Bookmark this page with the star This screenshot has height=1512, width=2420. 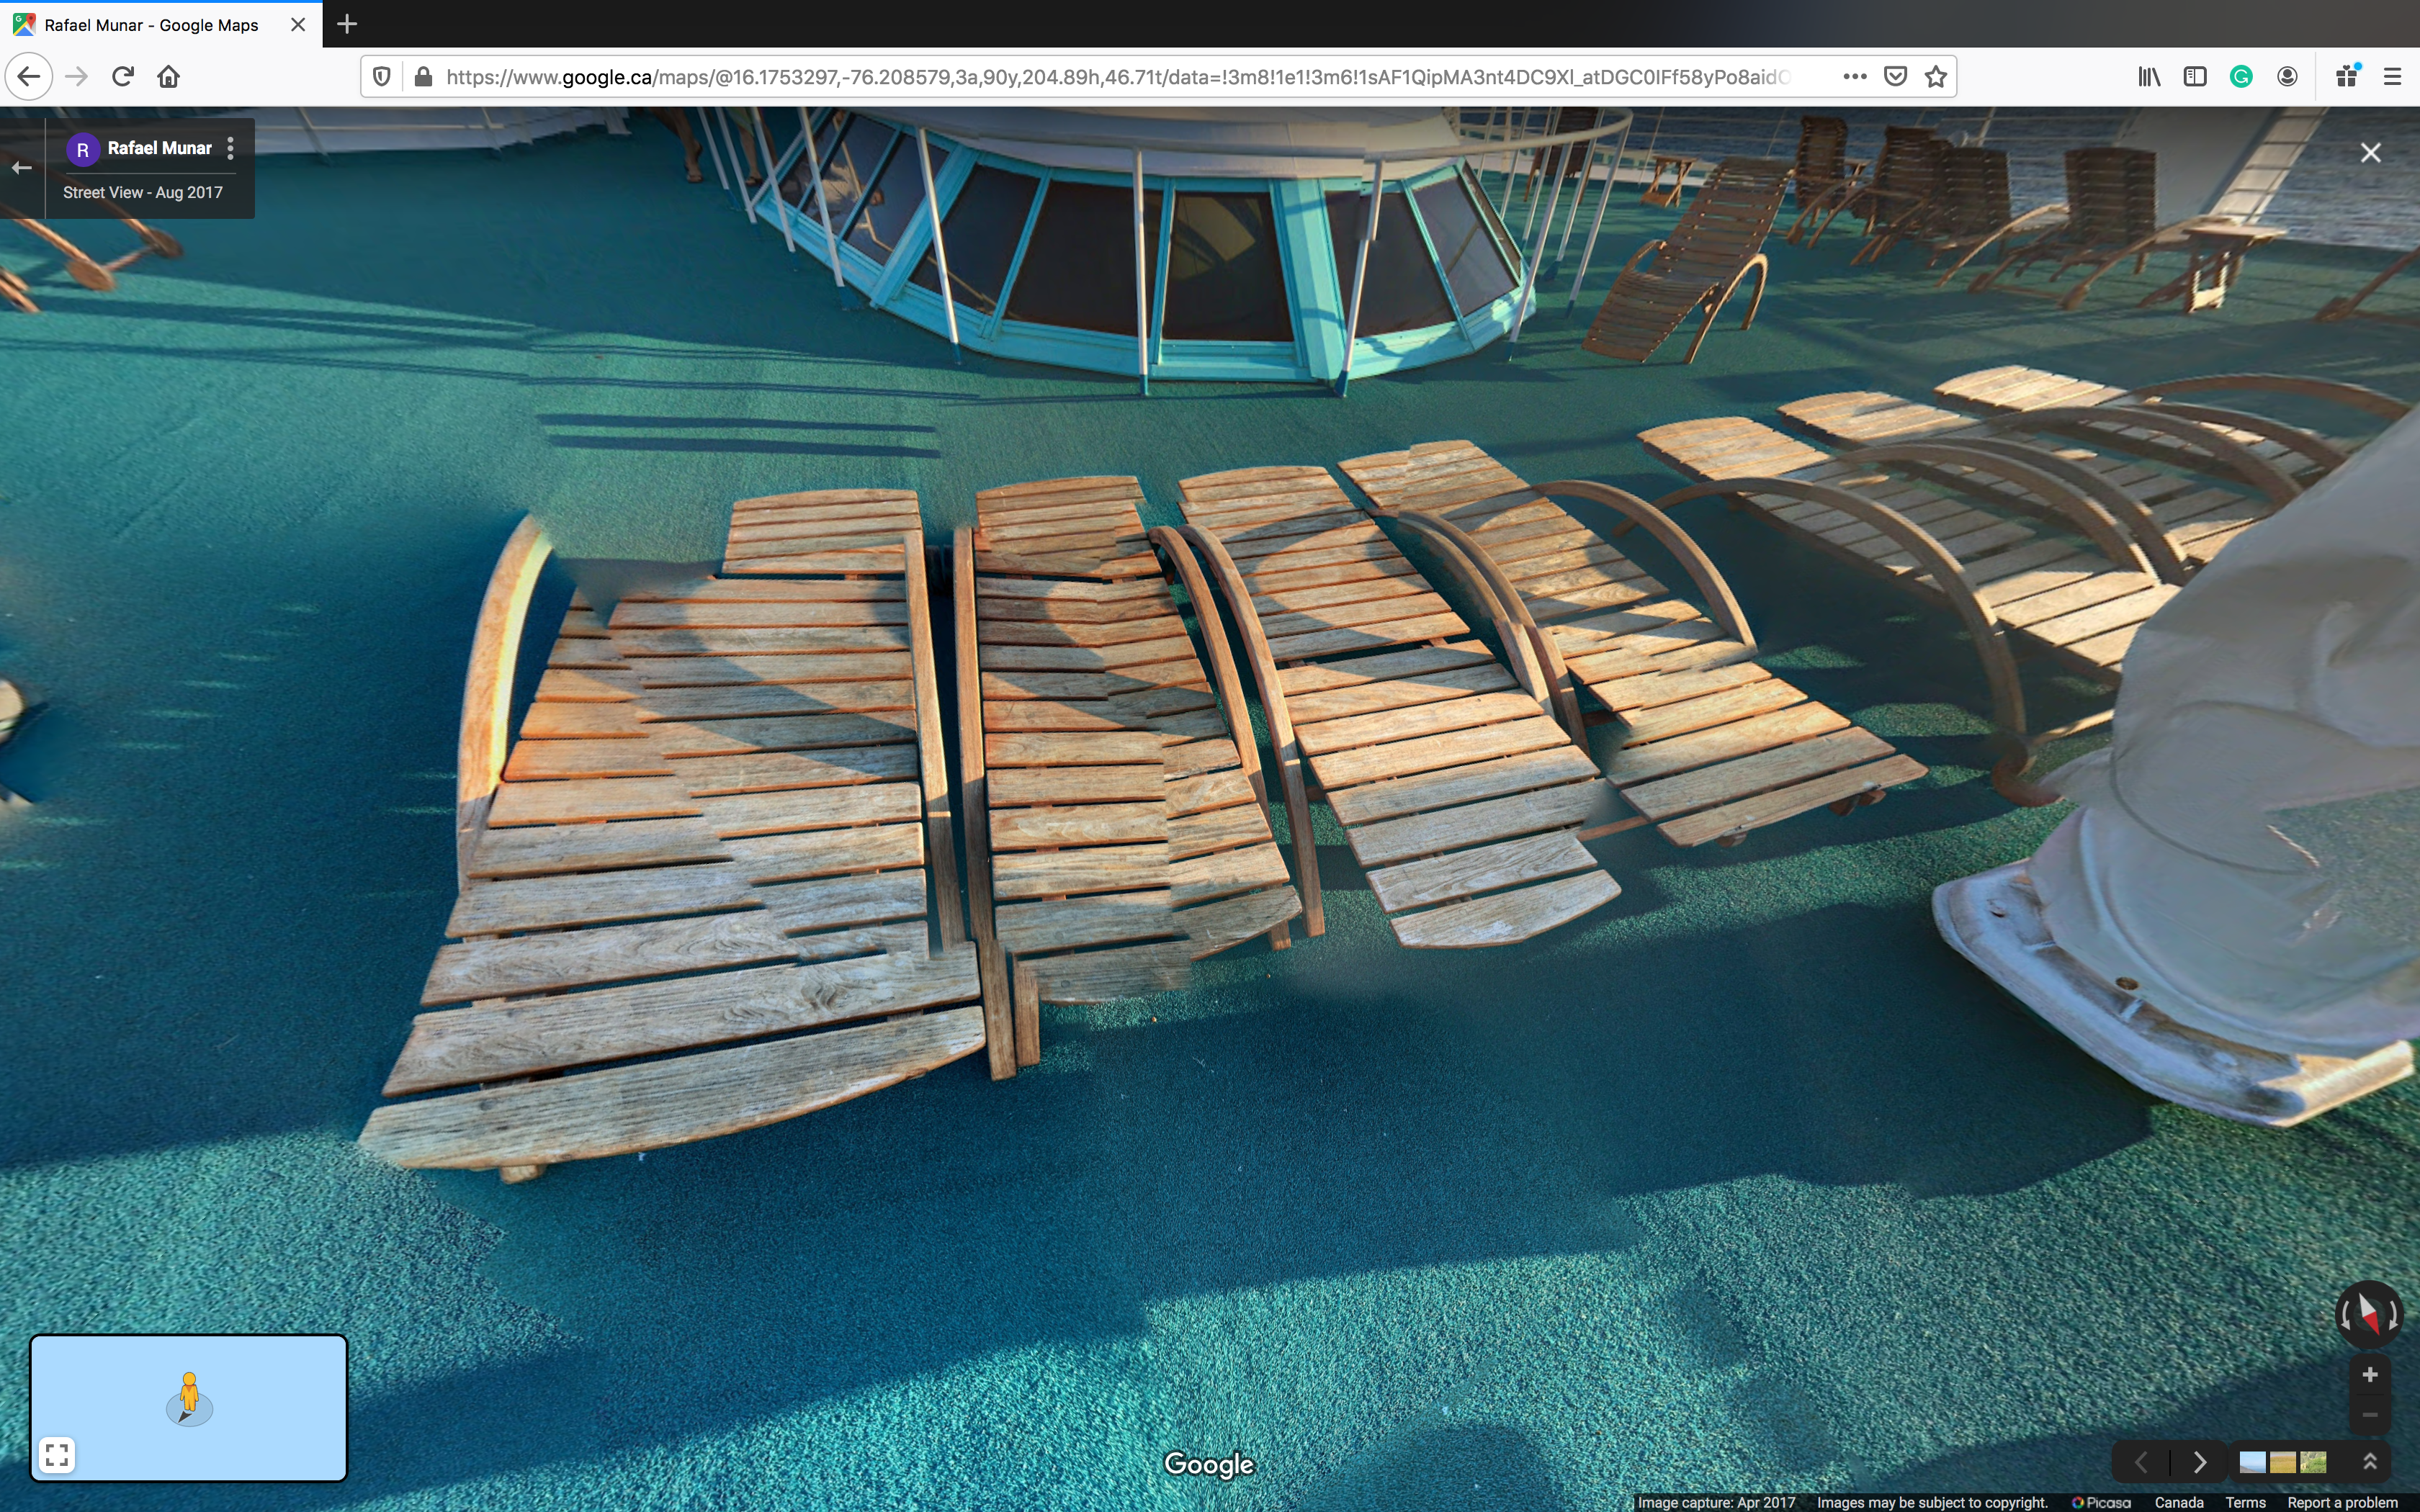tap(1936, 77)
